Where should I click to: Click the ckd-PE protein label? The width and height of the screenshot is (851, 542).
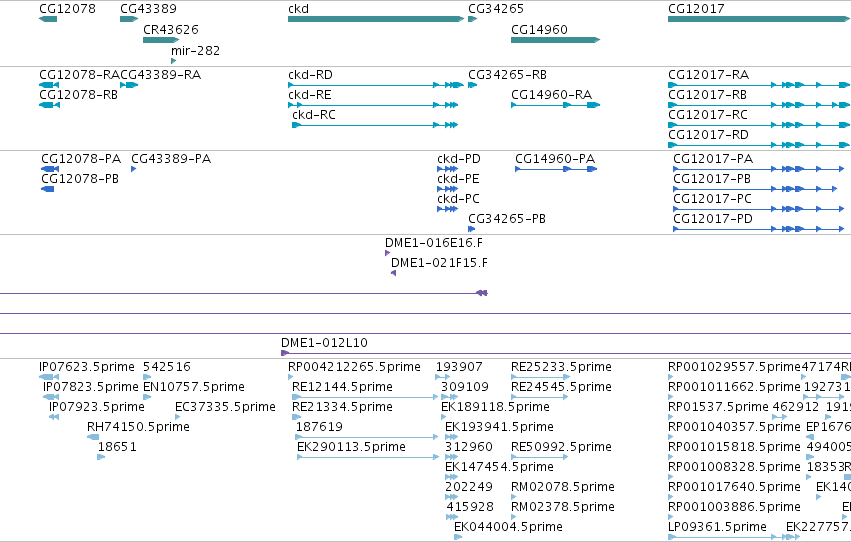point(458,178)
